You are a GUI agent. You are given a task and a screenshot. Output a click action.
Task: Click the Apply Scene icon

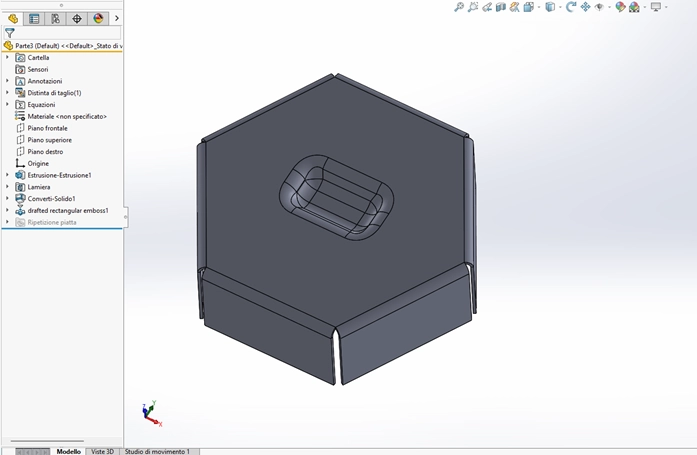[x=634, y=7]
